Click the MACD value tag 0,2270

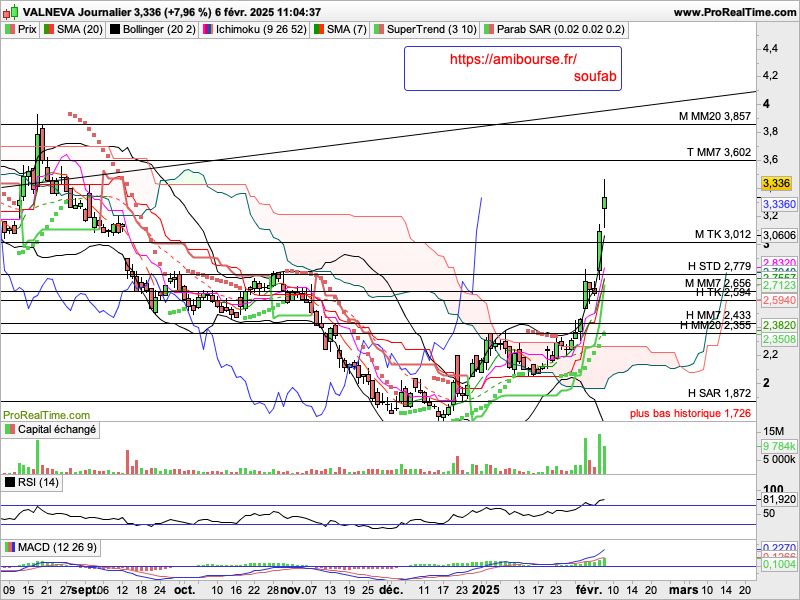[x=779, y=547]
